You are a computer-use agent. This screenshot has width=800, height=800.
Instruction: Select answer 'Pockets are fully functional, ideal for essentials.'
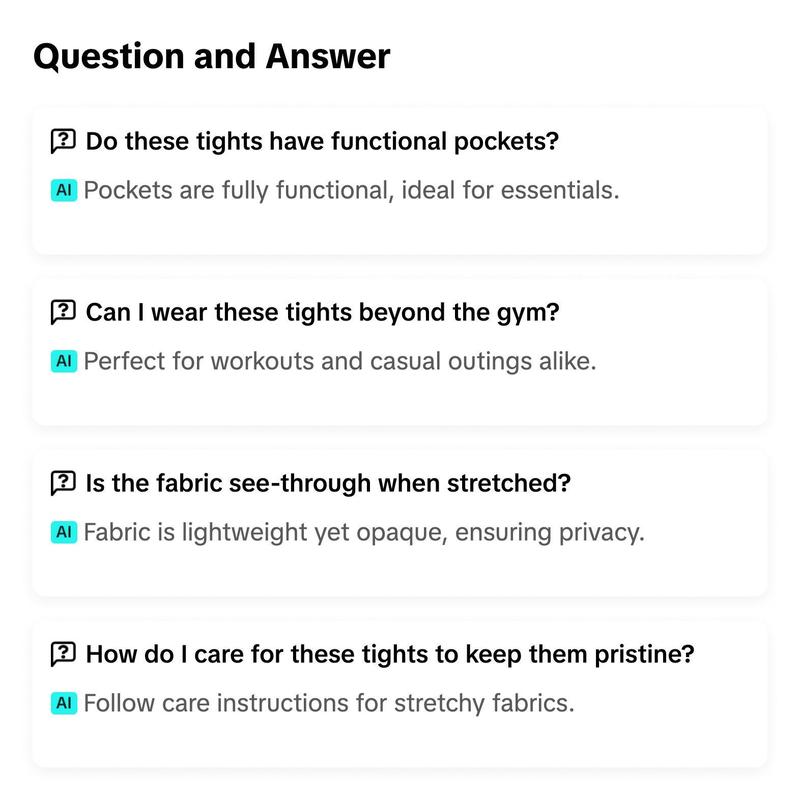(351, 190)
